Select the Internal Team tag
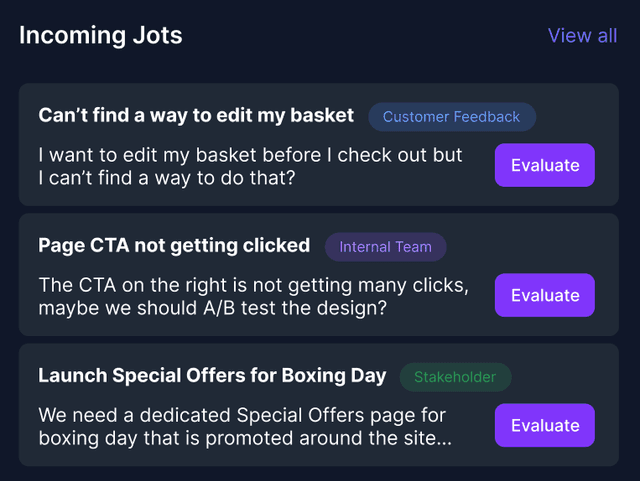The image size is (640, 481). tap(385, 247)
